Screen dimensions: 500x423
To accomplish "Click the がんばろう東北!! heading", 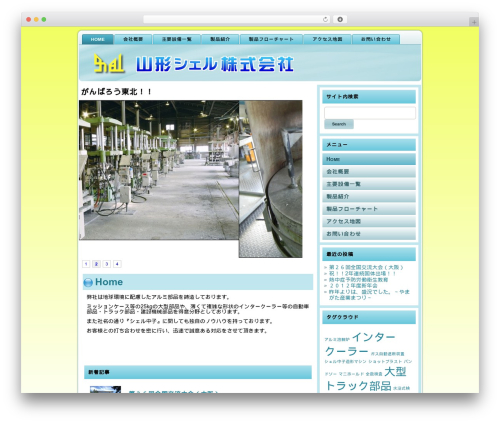I will coord(116,92).
